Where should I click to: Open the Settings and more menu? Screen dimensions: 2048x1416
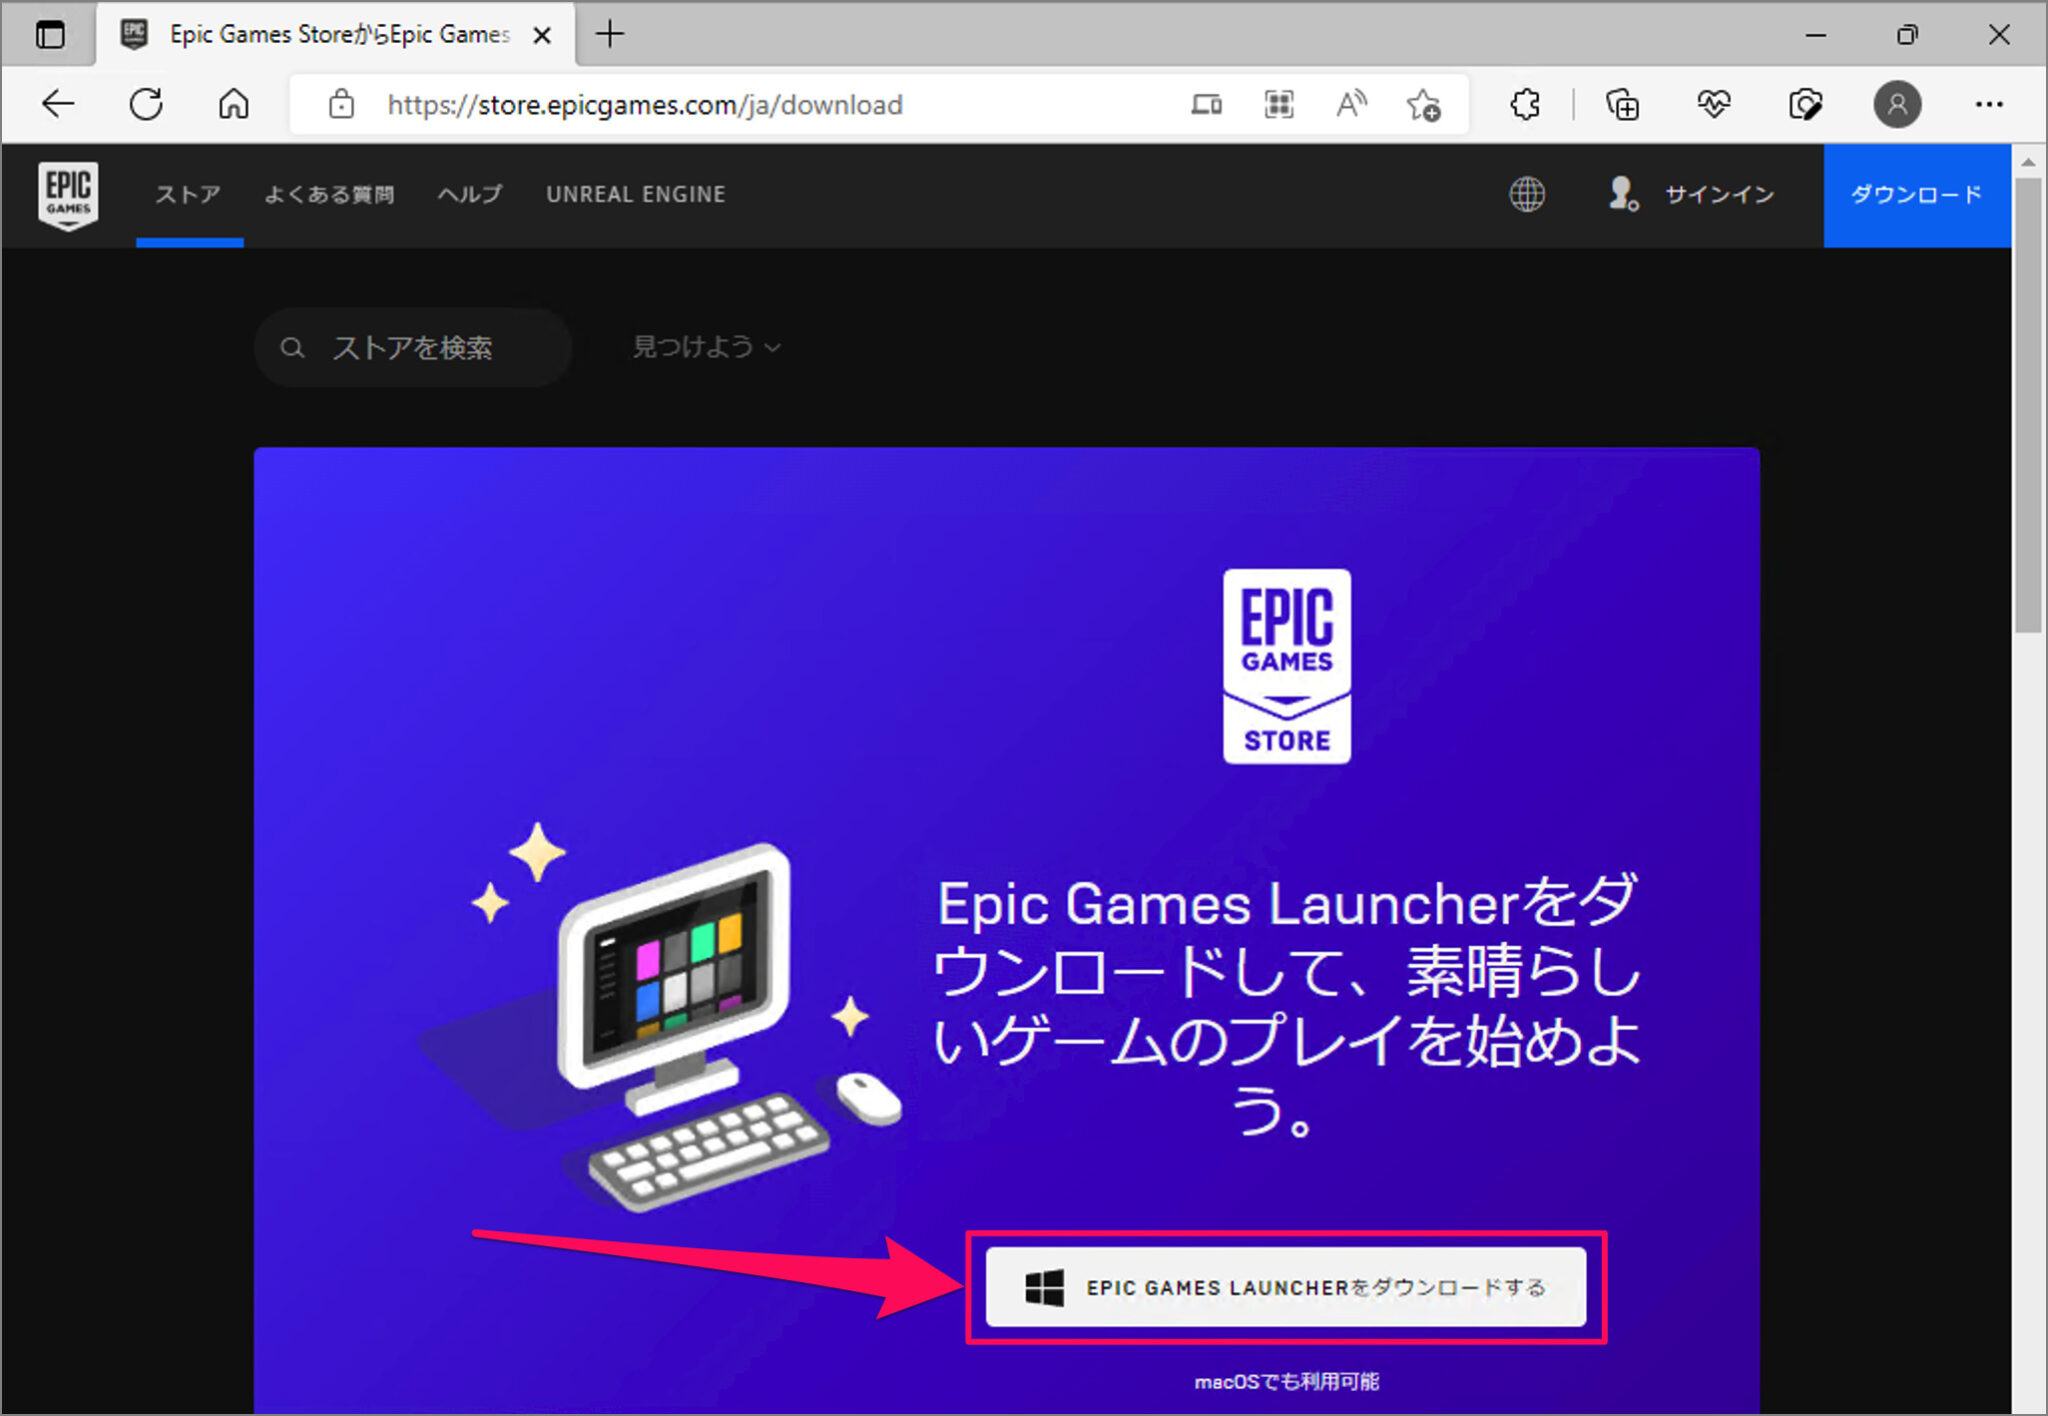click(x=1990, y=103)
